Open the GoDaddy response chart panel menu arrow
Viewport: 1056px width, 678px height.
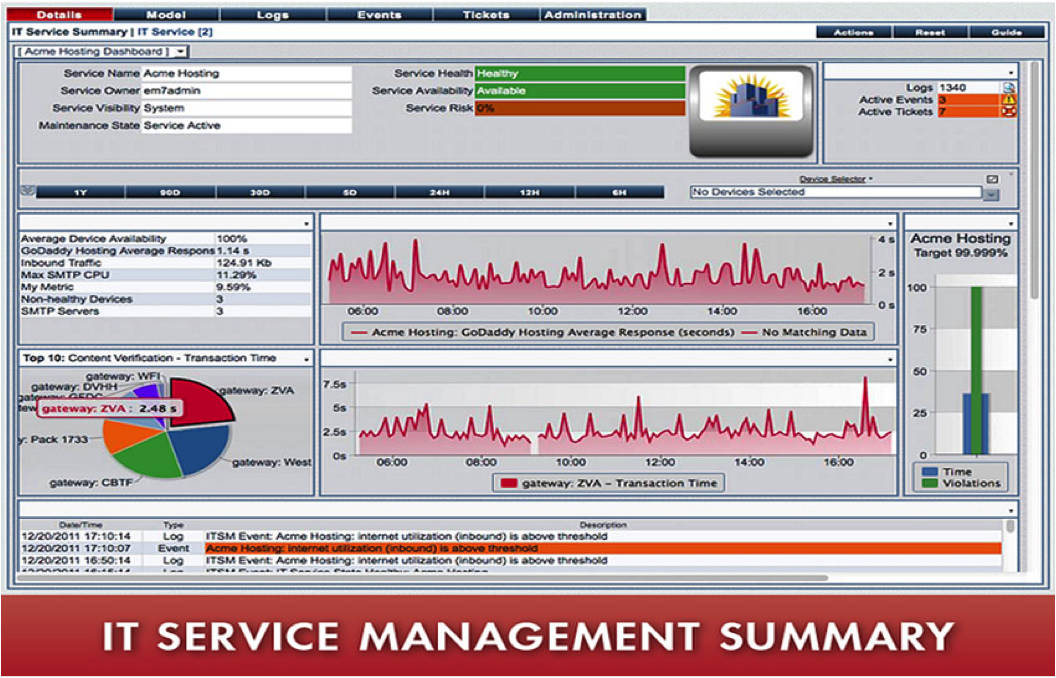890,224
